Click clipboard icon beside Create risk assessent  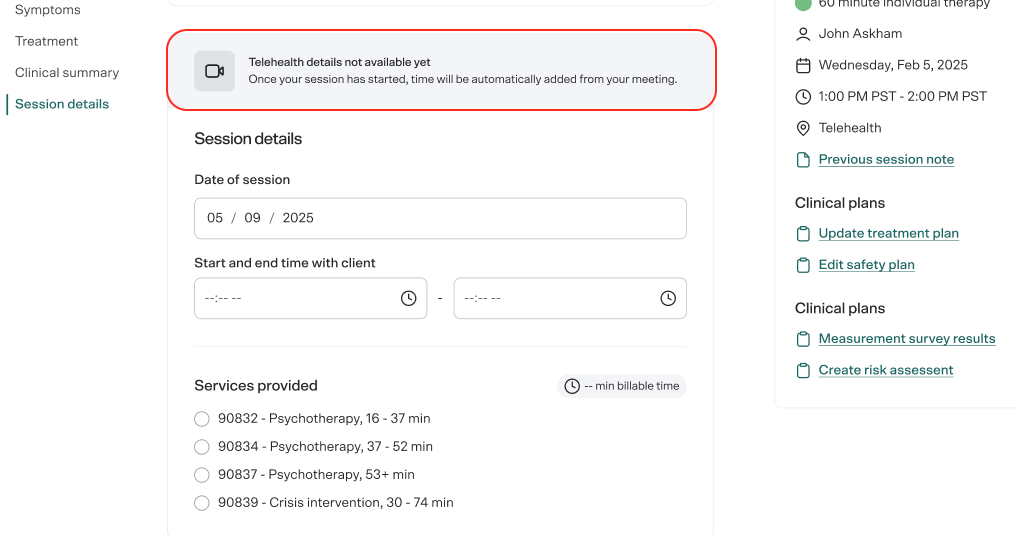tap(803, 371)
